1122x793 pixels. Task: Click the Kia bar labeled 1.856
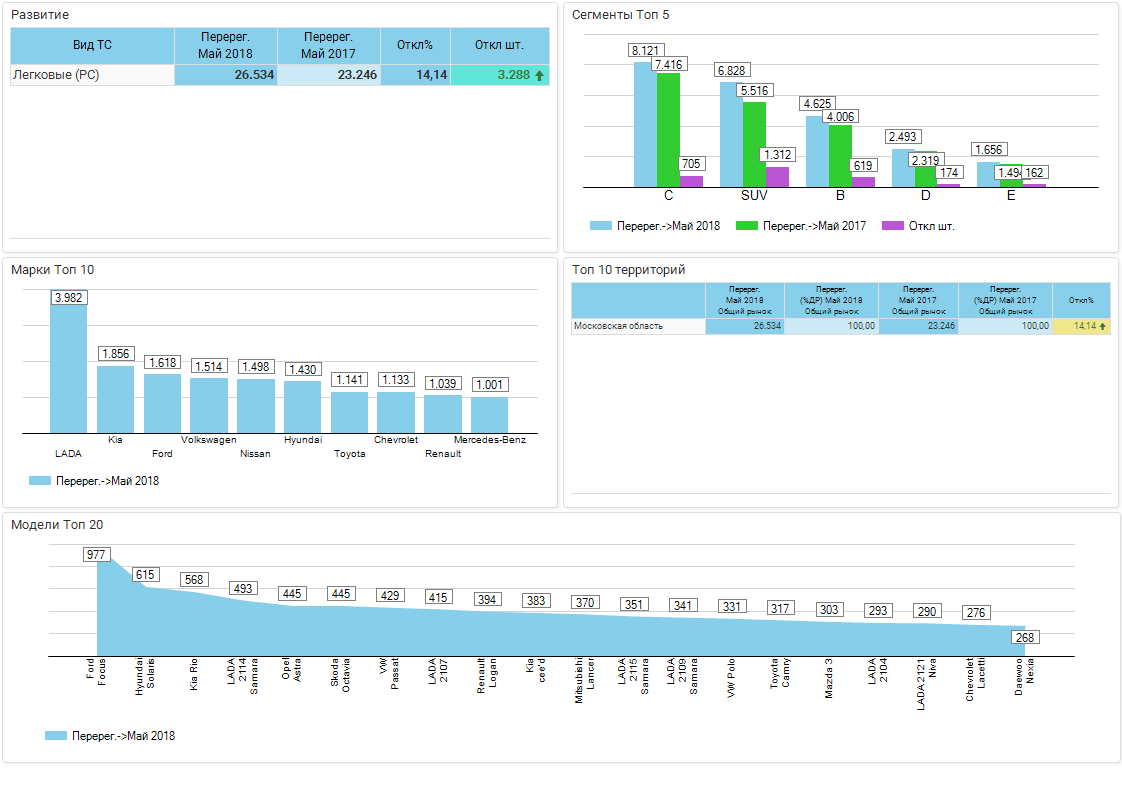click(x=115, y=400)
